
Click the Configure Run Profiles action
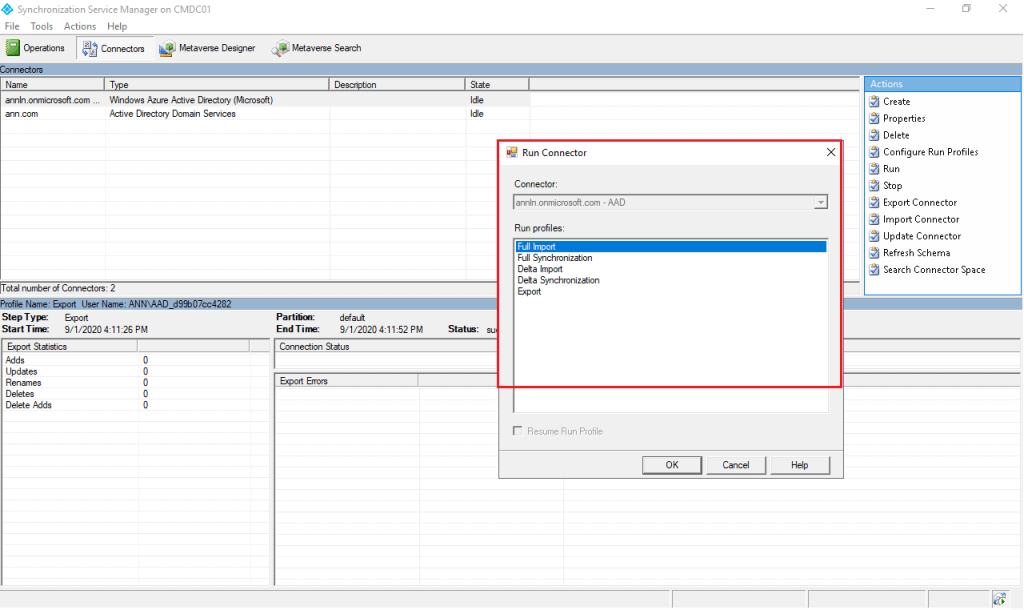click(x=931, y=152)
